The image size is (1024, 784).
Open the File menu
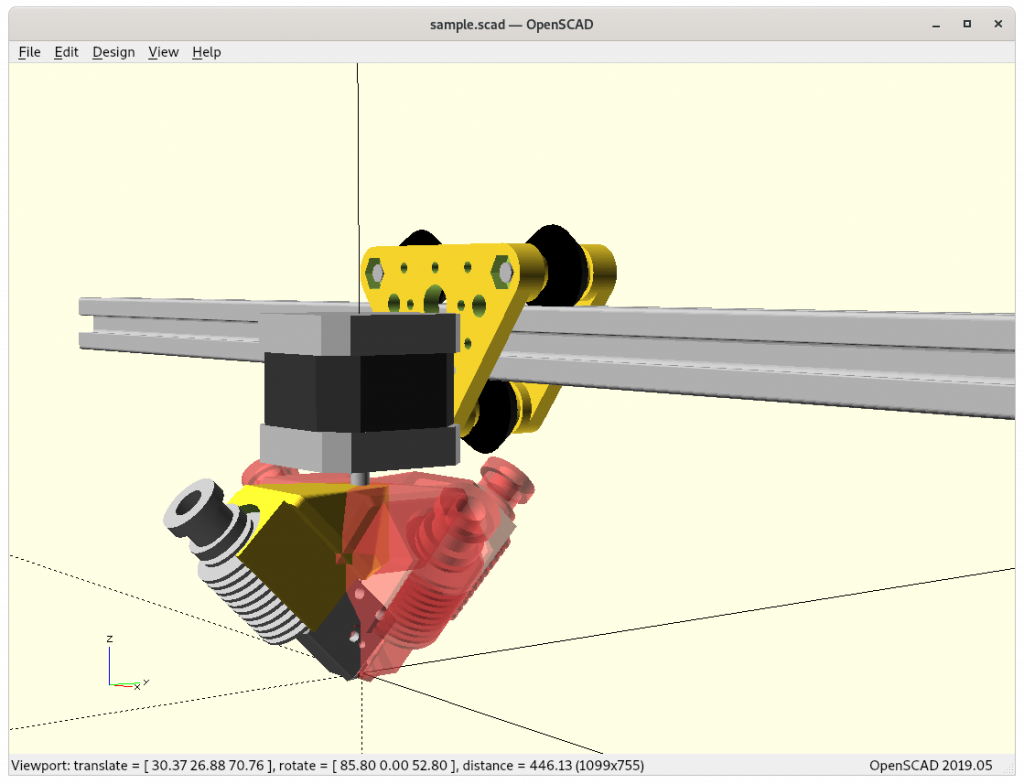click(29, 52)
